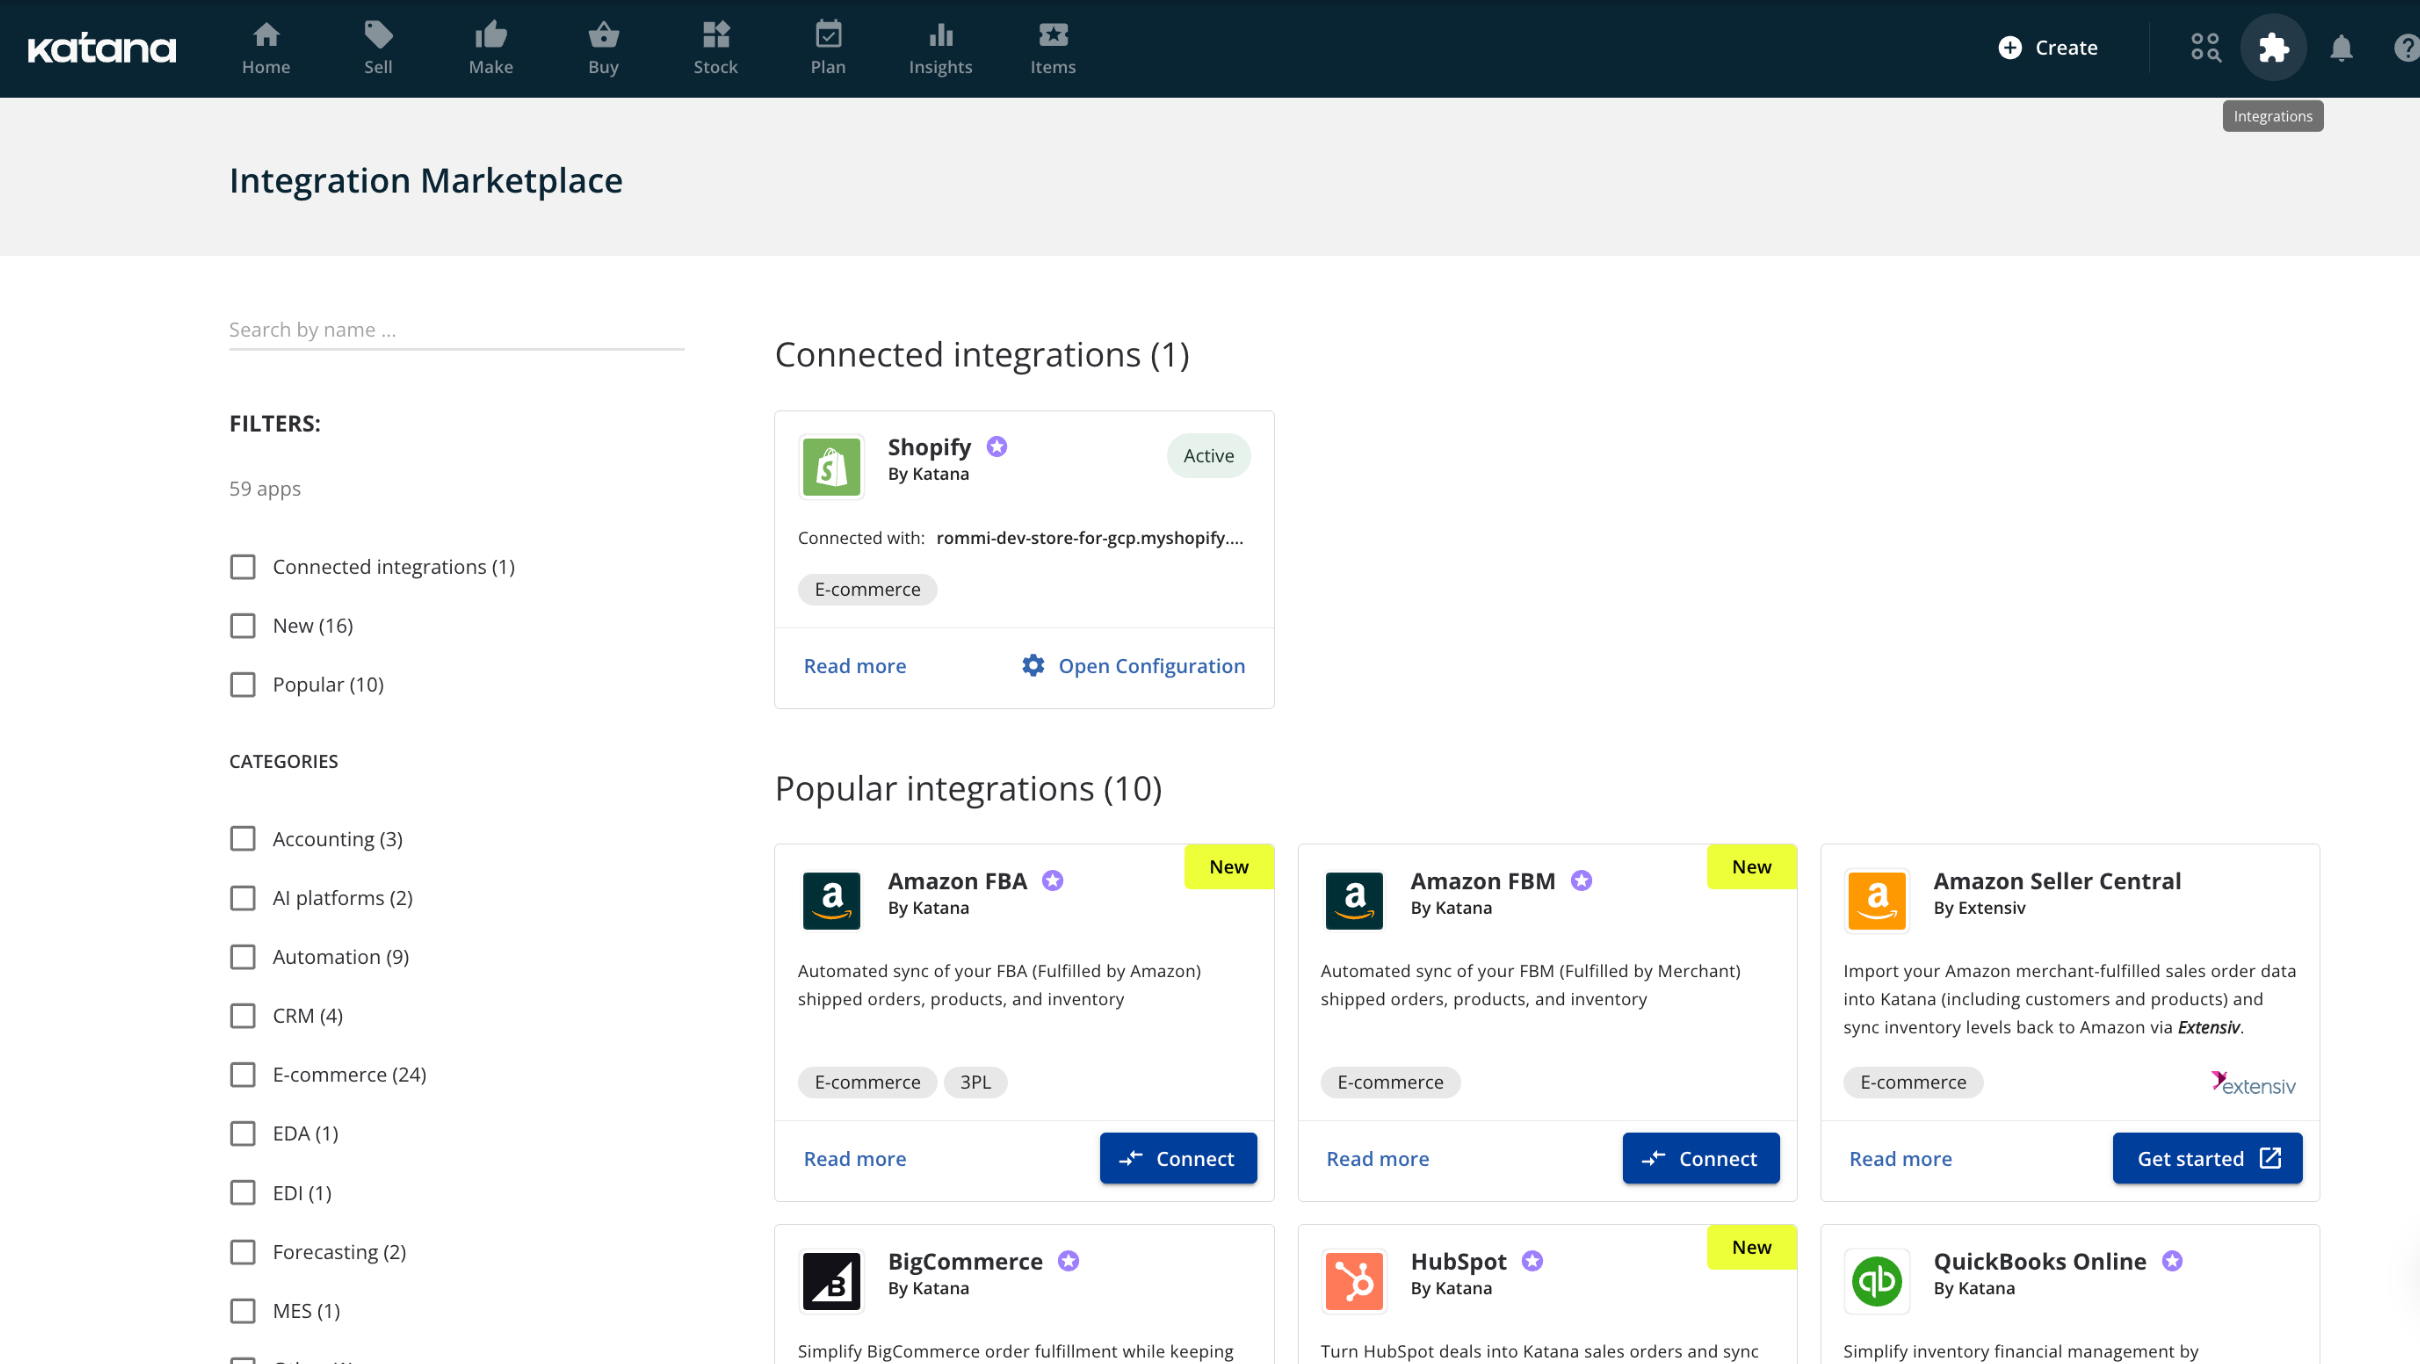Check the Accounting (3) category
Image resolution: width=2420 pixels, height=1364 pixels.
click(x=243, y=839)
